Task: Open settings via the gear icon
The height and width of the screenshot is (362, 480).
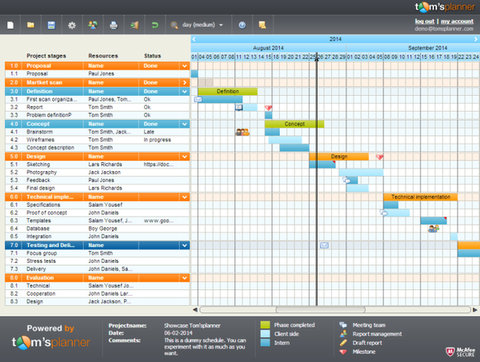Action: click(72, 25)
